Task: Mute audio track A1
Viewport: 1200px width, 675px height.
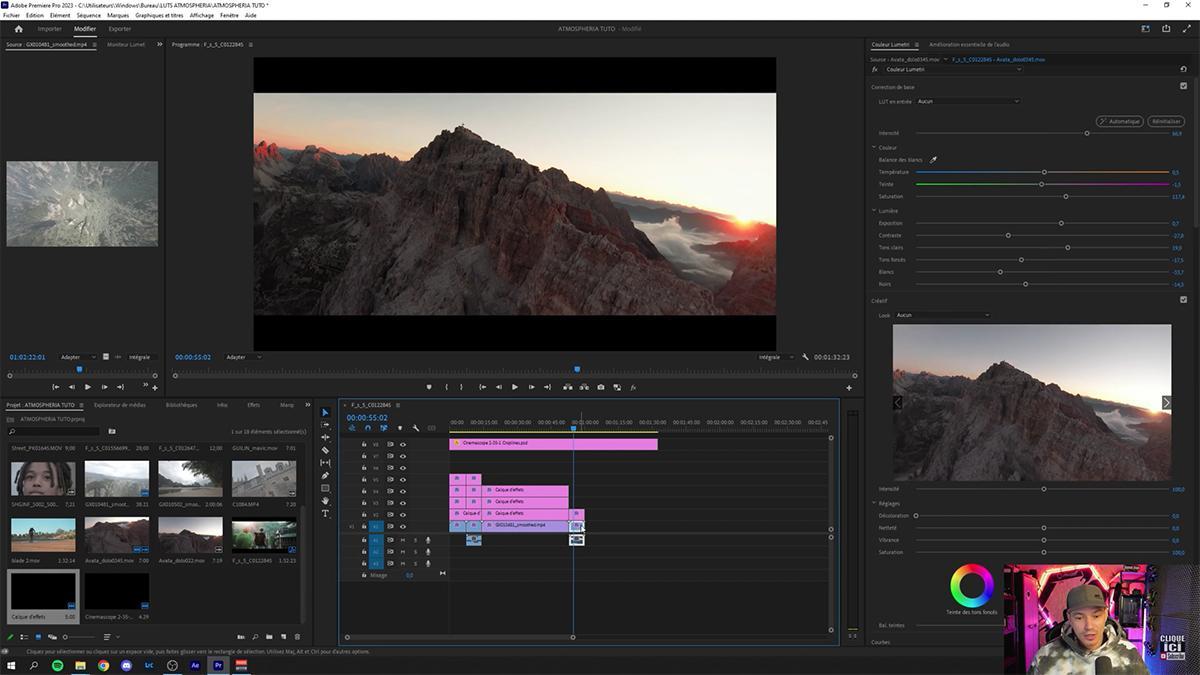Action: click(x=403, y=540)
